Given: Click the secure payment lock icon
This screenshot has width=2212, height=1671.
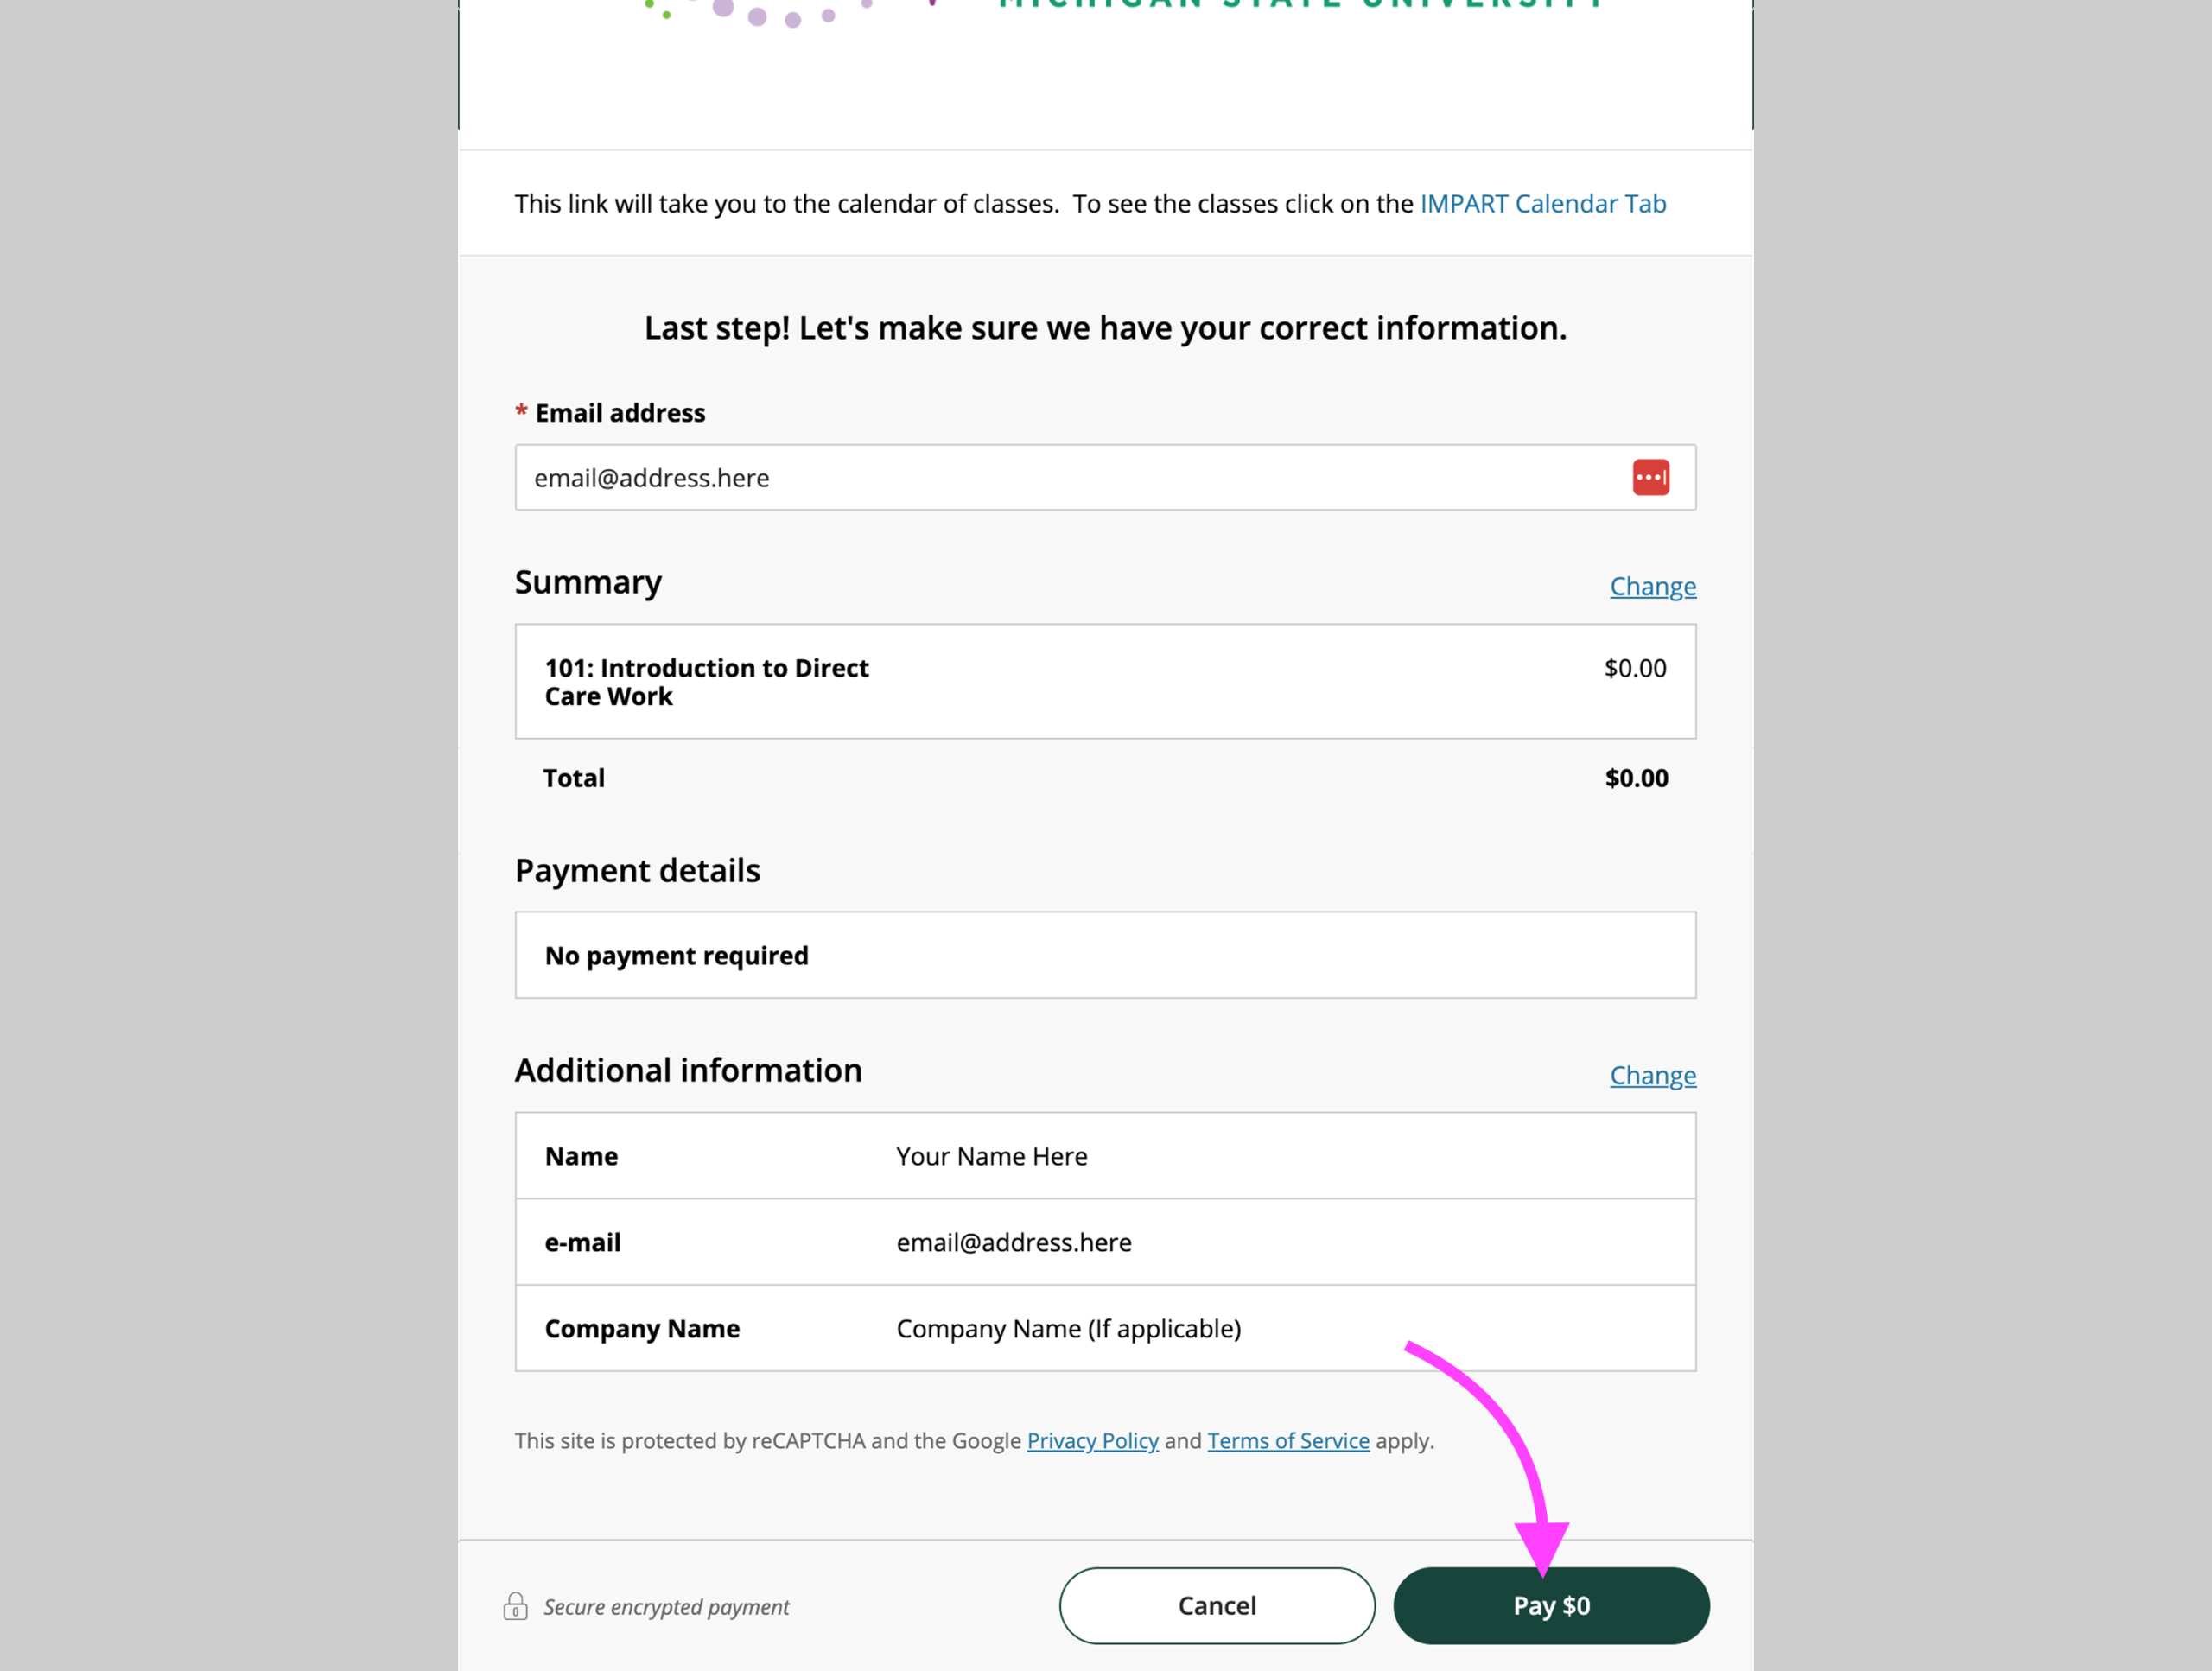Looking at the screenshot, I should tap(515, 1606).
